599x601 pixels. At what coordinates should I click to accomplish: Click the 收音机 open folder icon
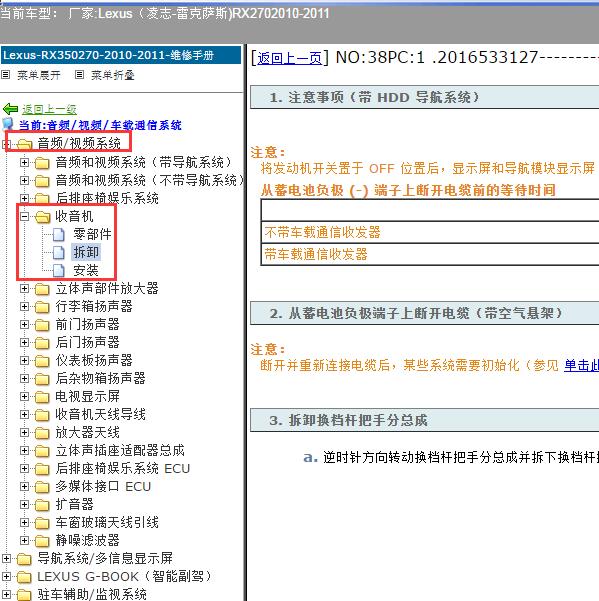coord(43,217)
